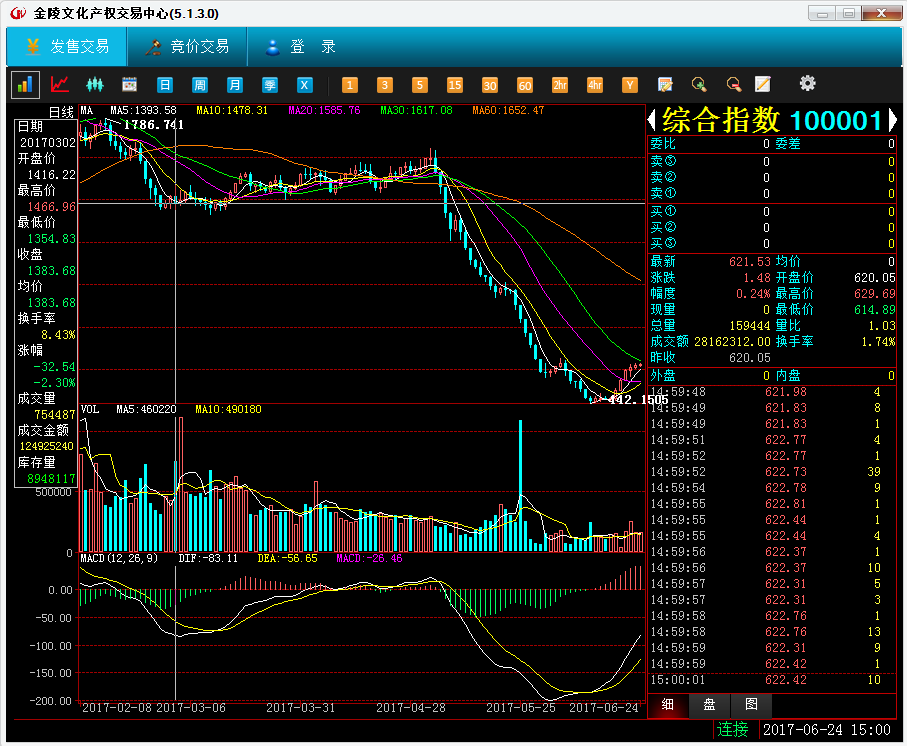Click the 换手率 1.74% value
The height and width of the screenshot is (746, 907).
pyautogui.click(x=878, y=342)
